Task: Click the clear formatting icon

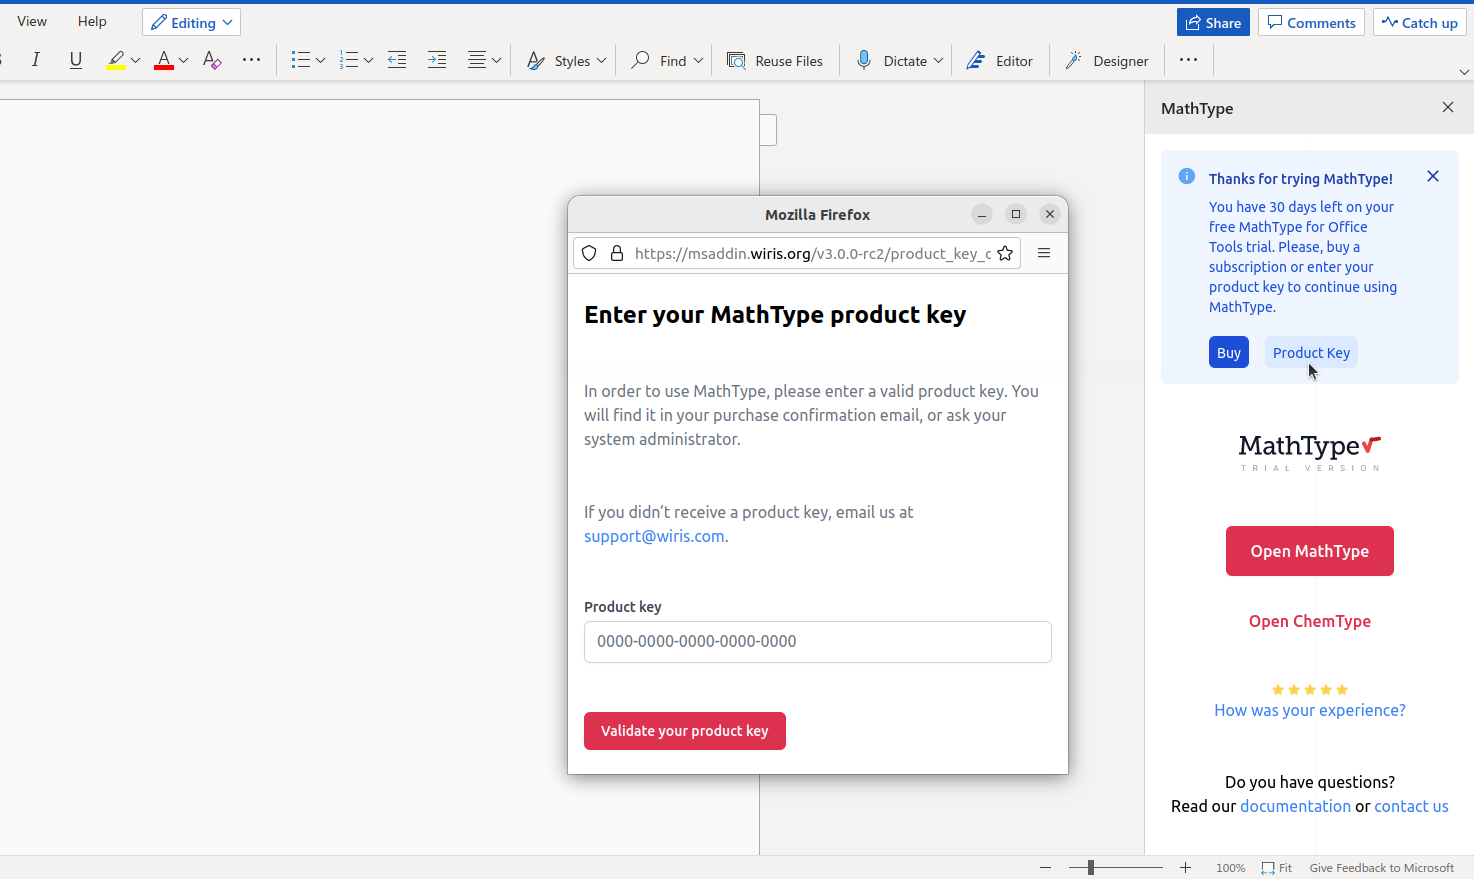Action: 211,60
